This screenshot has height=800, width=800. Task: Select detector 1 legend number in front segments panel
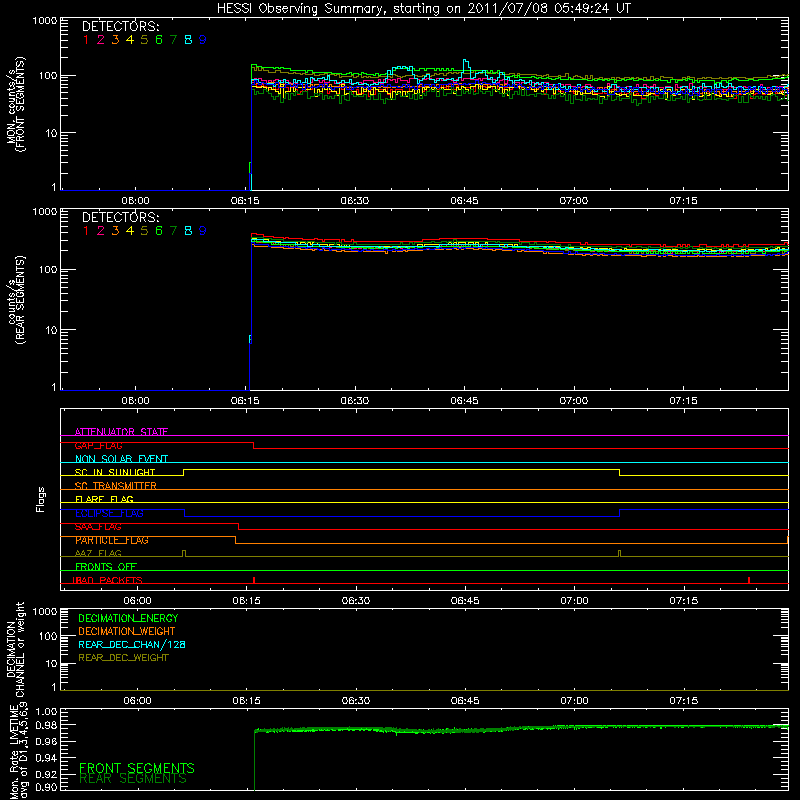pyautogui.click(x=86, y=40)
